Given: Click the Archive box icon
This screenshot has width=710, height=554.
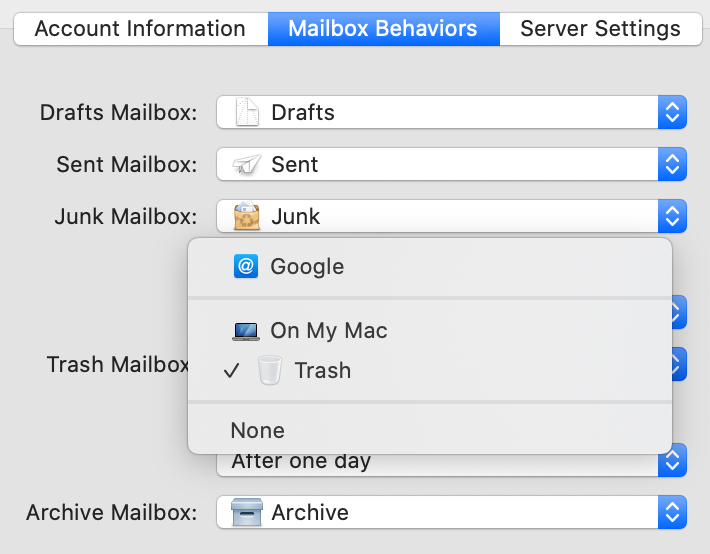Looking at the screenshot, I should [247, 512].
